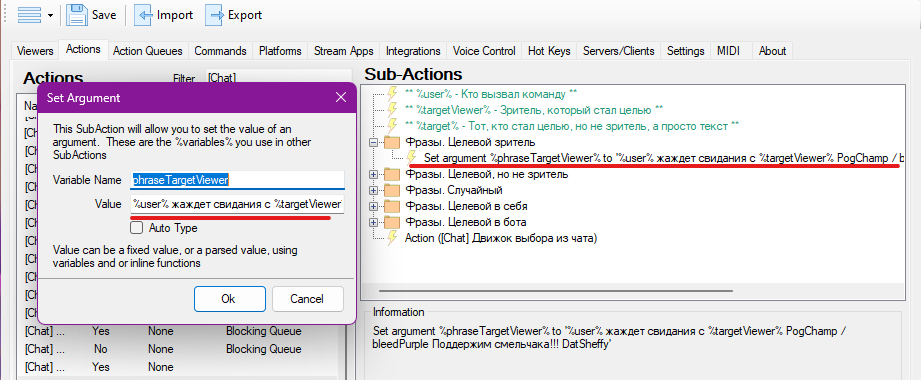Select the '%target% - Тот, кто стал целью' comment
The image size is (921, 380).
pos(572,126)
